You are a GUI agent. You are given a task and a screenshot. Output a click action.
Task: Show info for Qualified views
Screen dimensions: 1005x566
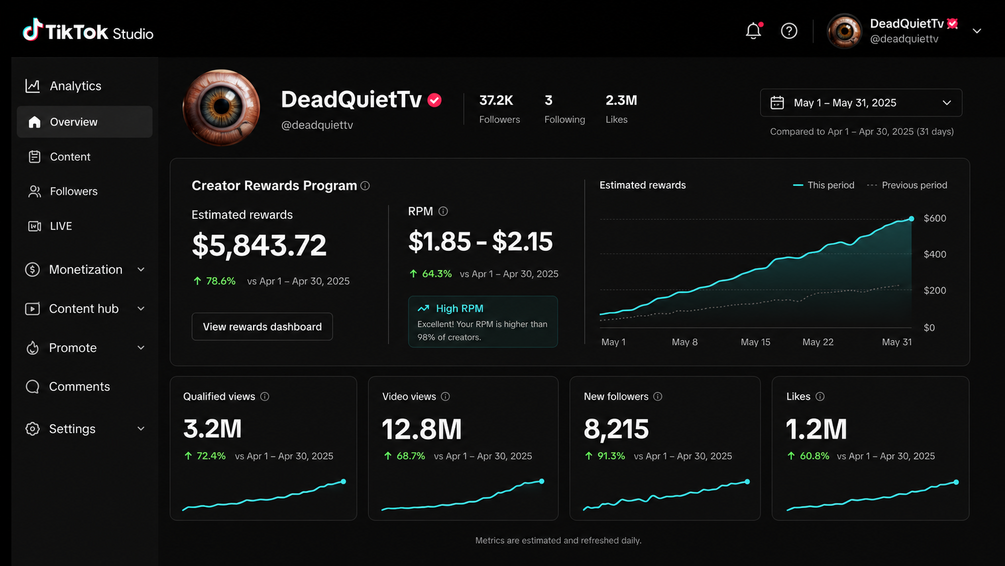pyautogui.click(x=265, y=397)
